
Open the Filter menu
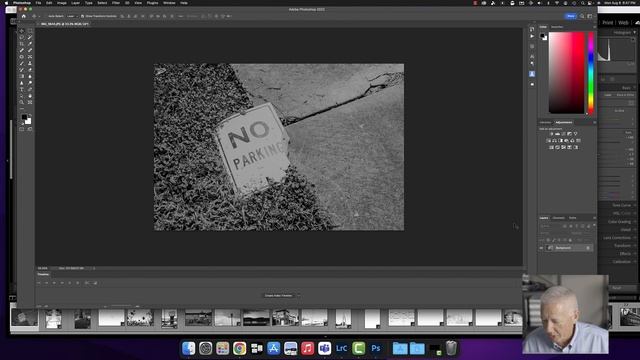[116, 3]
